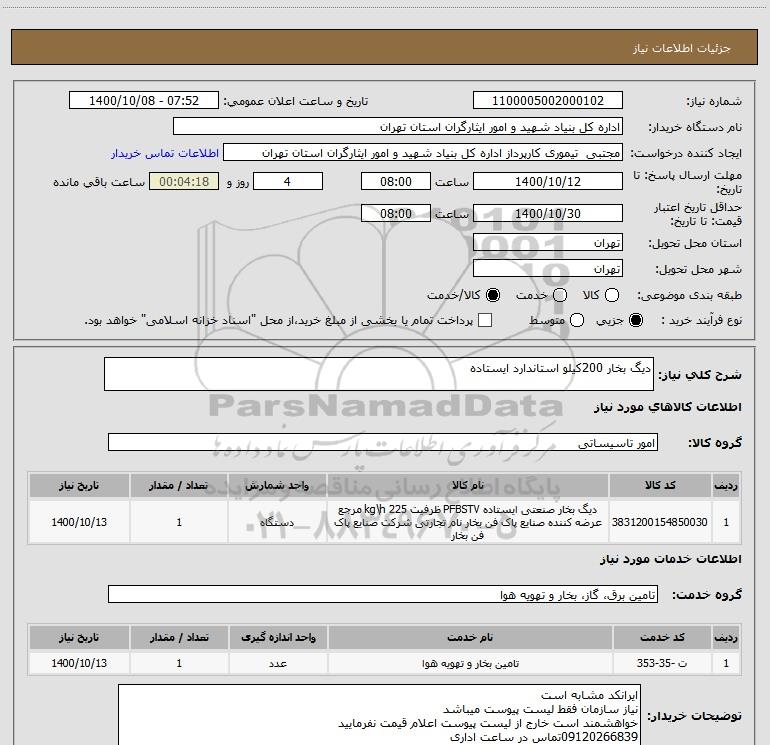Click goods code 3831200154850030 cell

(x=660, y=522)
